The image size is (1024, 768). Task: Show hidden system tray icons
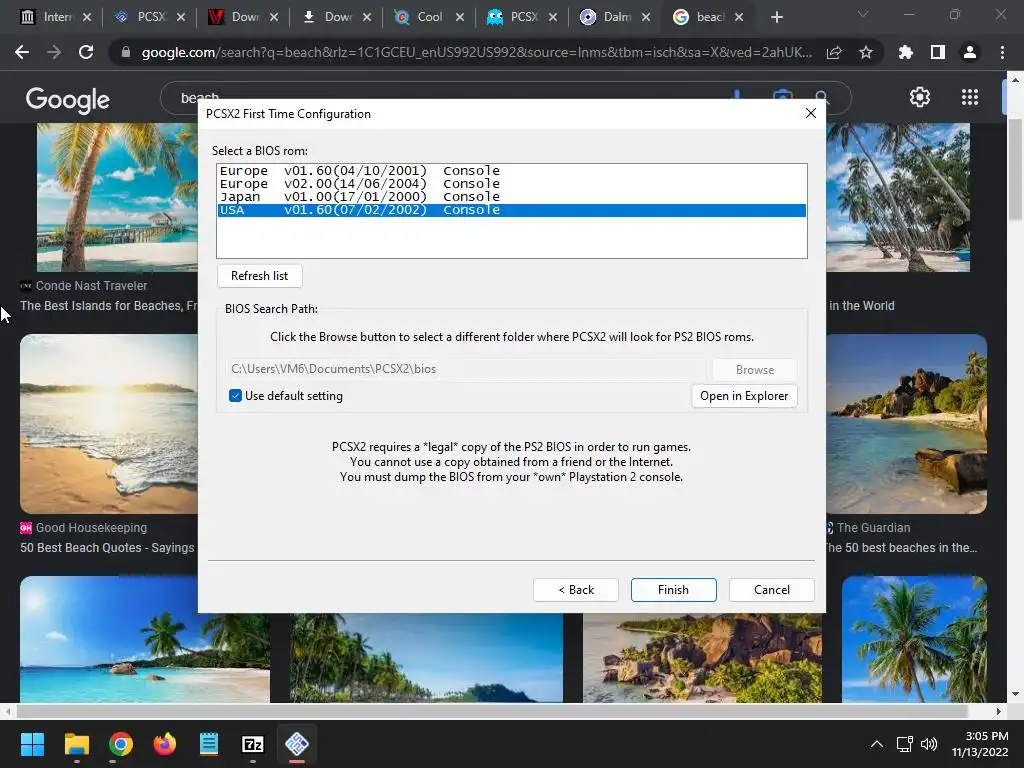point(876,744)
